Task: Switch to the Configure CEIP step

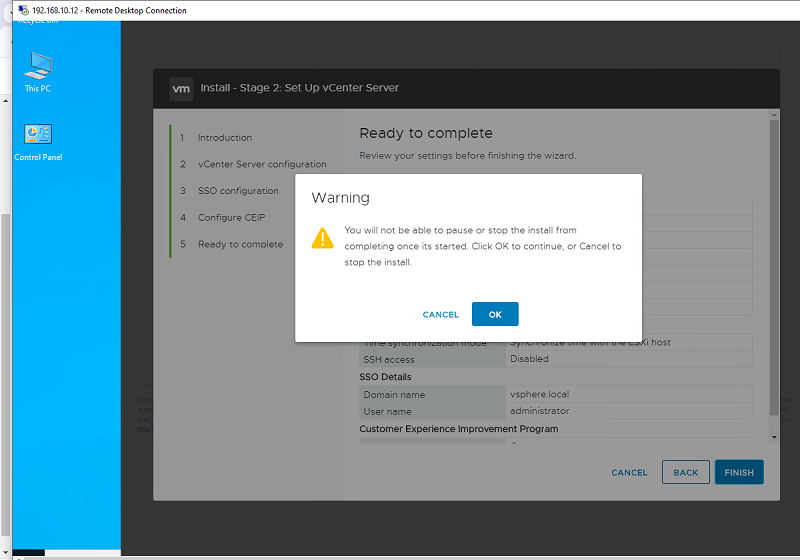Action: (233, 217)
